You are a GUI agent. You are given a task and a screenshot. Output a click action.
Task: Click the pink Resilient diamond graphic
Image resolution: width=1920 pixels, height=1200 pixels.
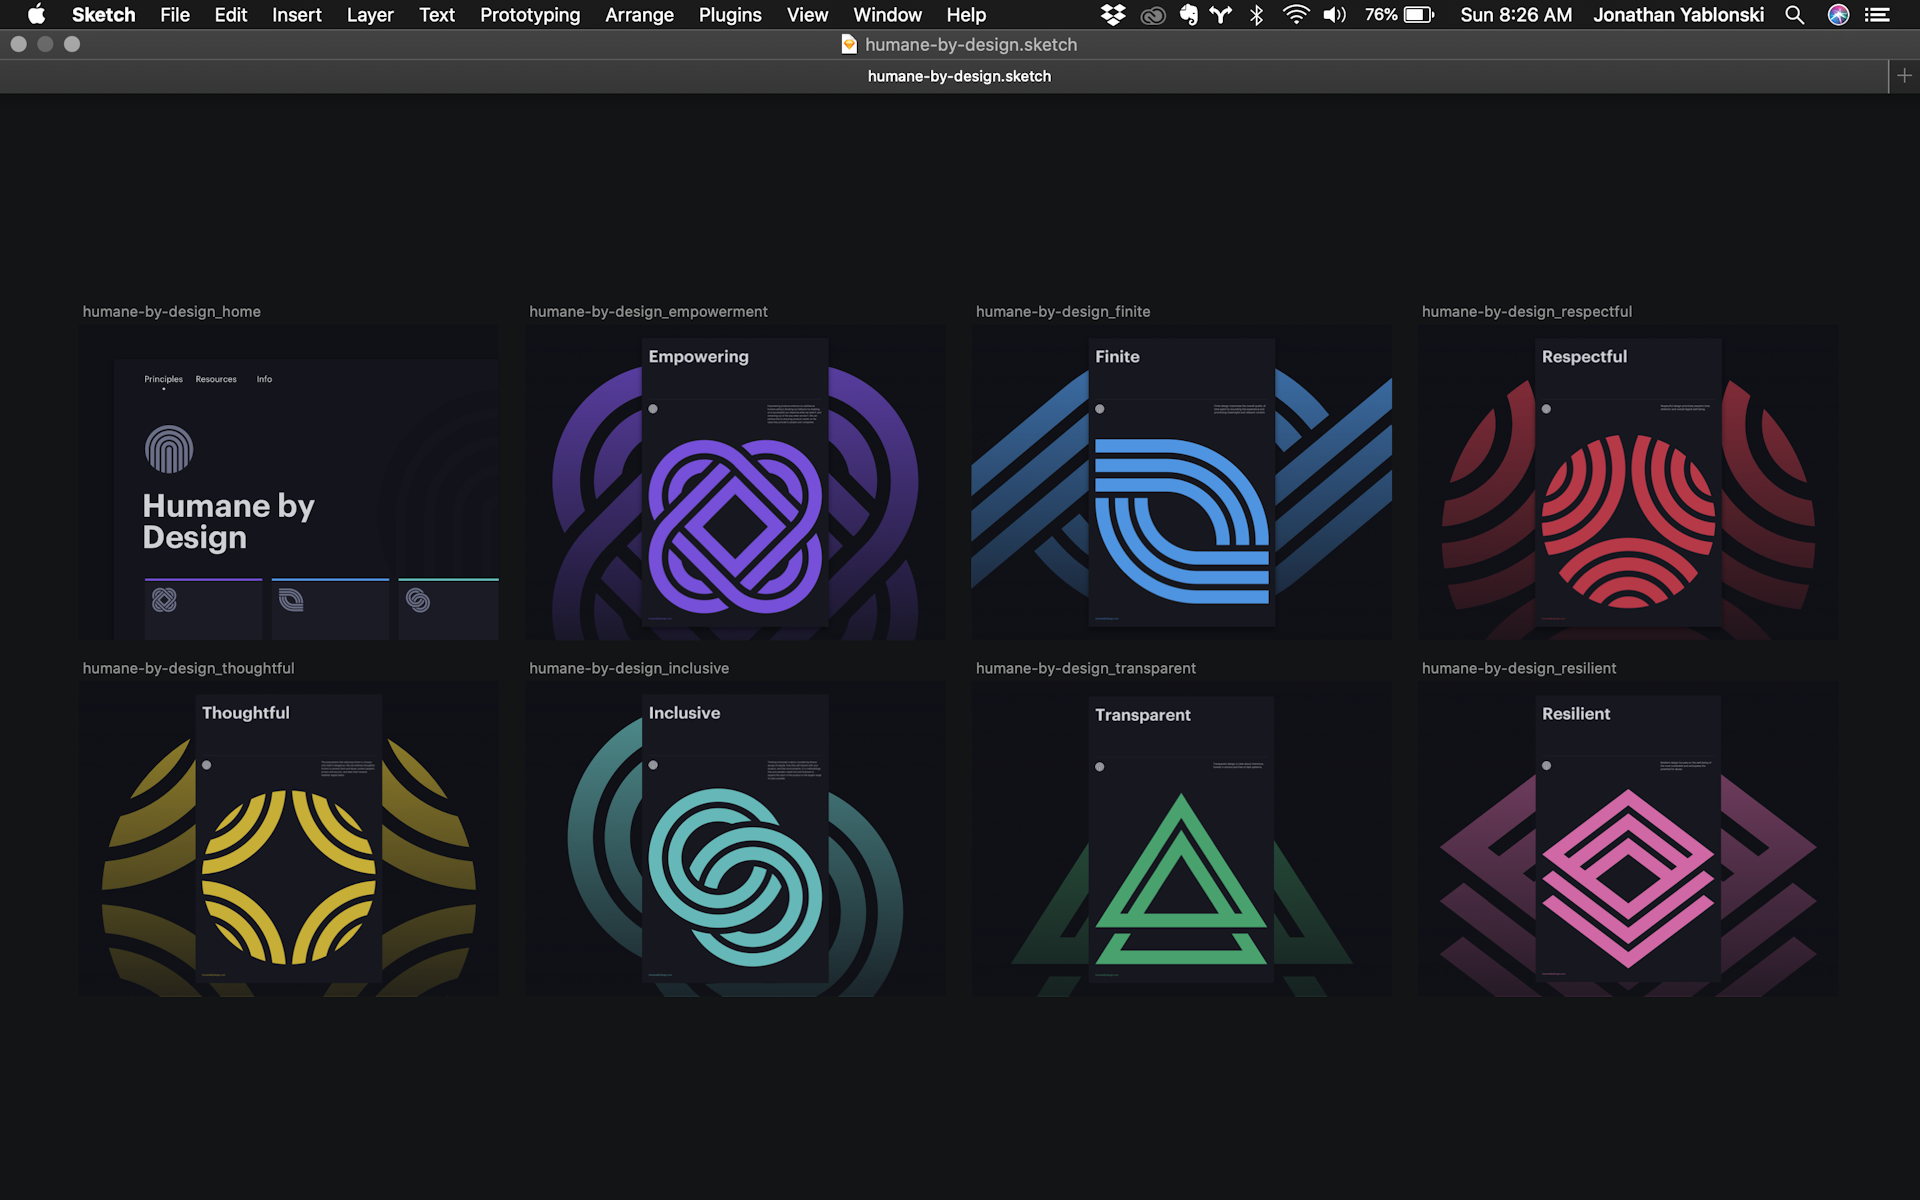tap(1628, 878)
